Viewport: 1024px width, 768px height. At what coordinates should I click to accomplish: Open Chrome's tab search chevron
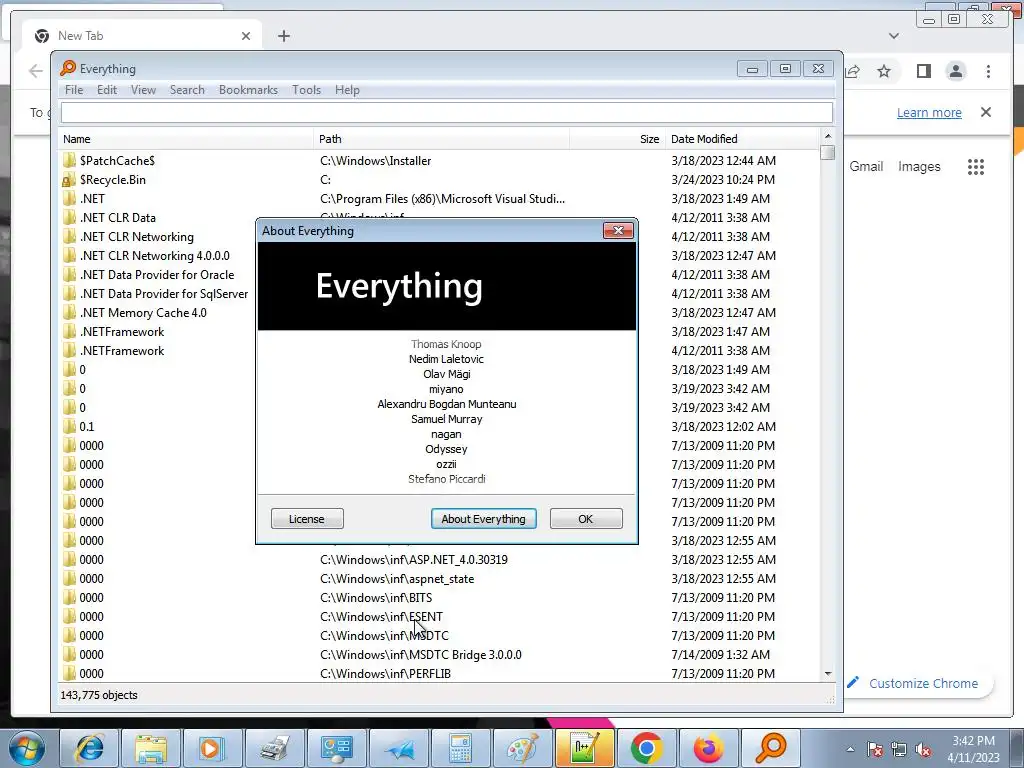893,36
